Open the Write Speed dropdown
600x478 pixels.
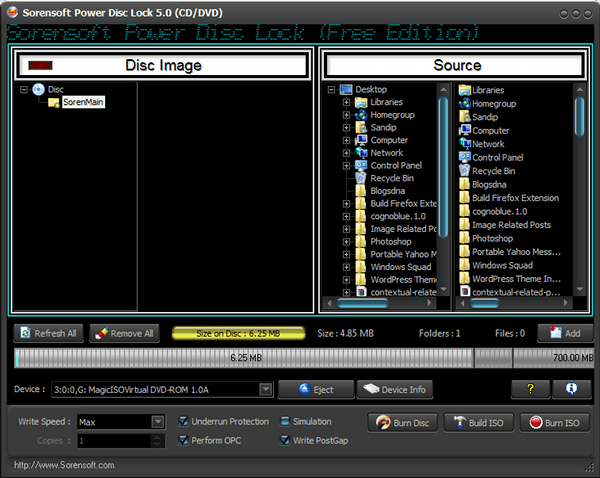click(x=157, y=422)
